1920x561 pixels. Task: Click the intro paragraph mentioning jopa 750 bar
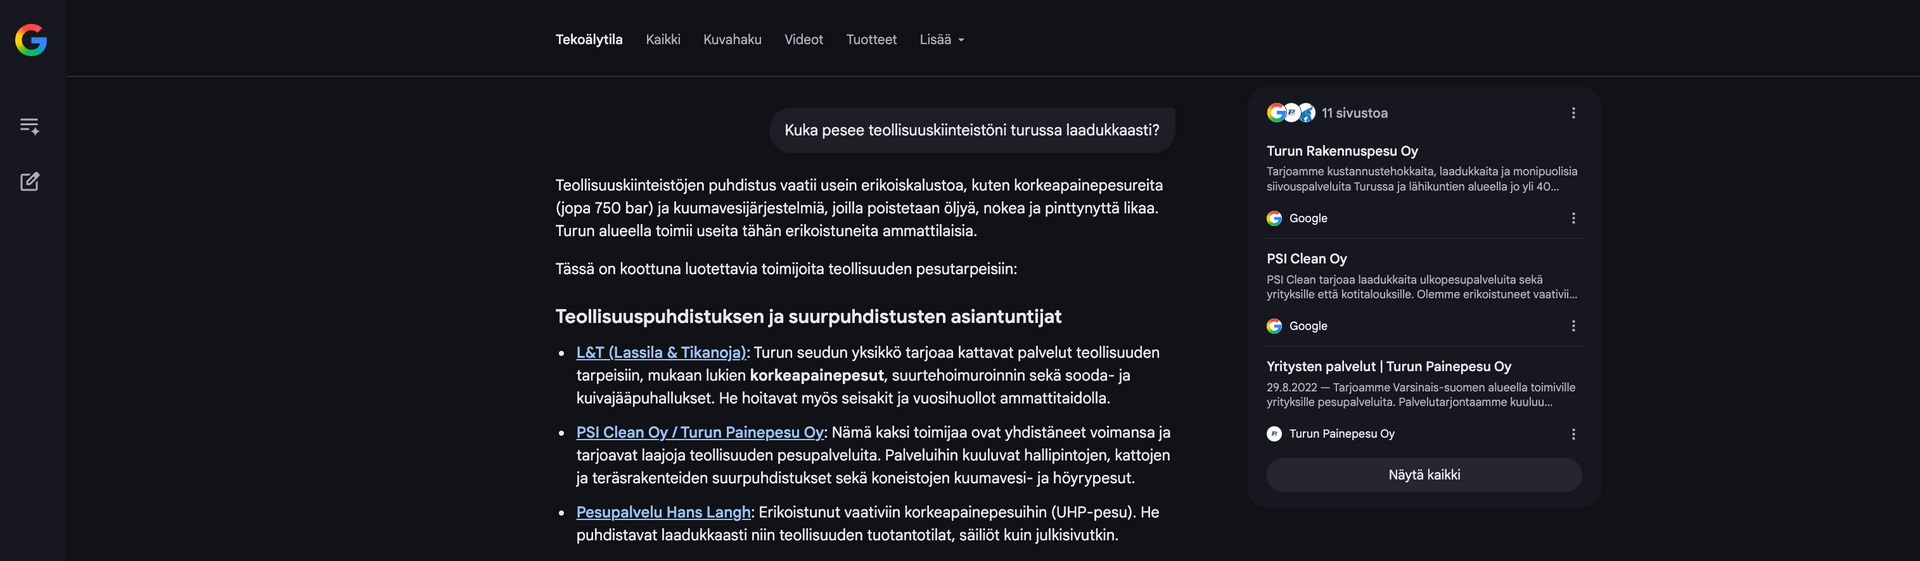tap(859, 208)
